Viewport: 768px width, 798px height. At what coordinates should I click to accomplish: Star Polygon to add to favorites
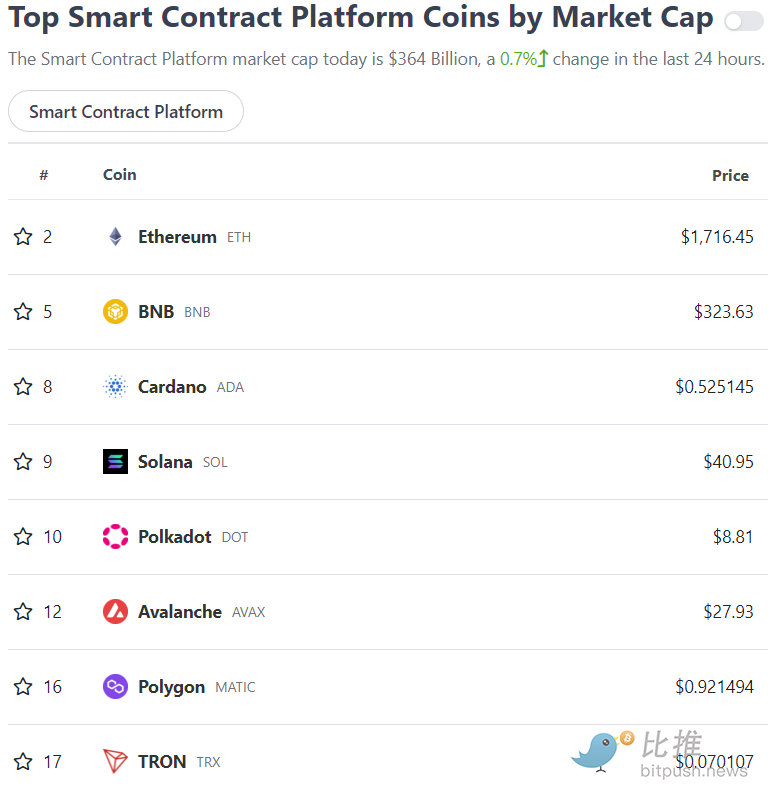[23, 687]
